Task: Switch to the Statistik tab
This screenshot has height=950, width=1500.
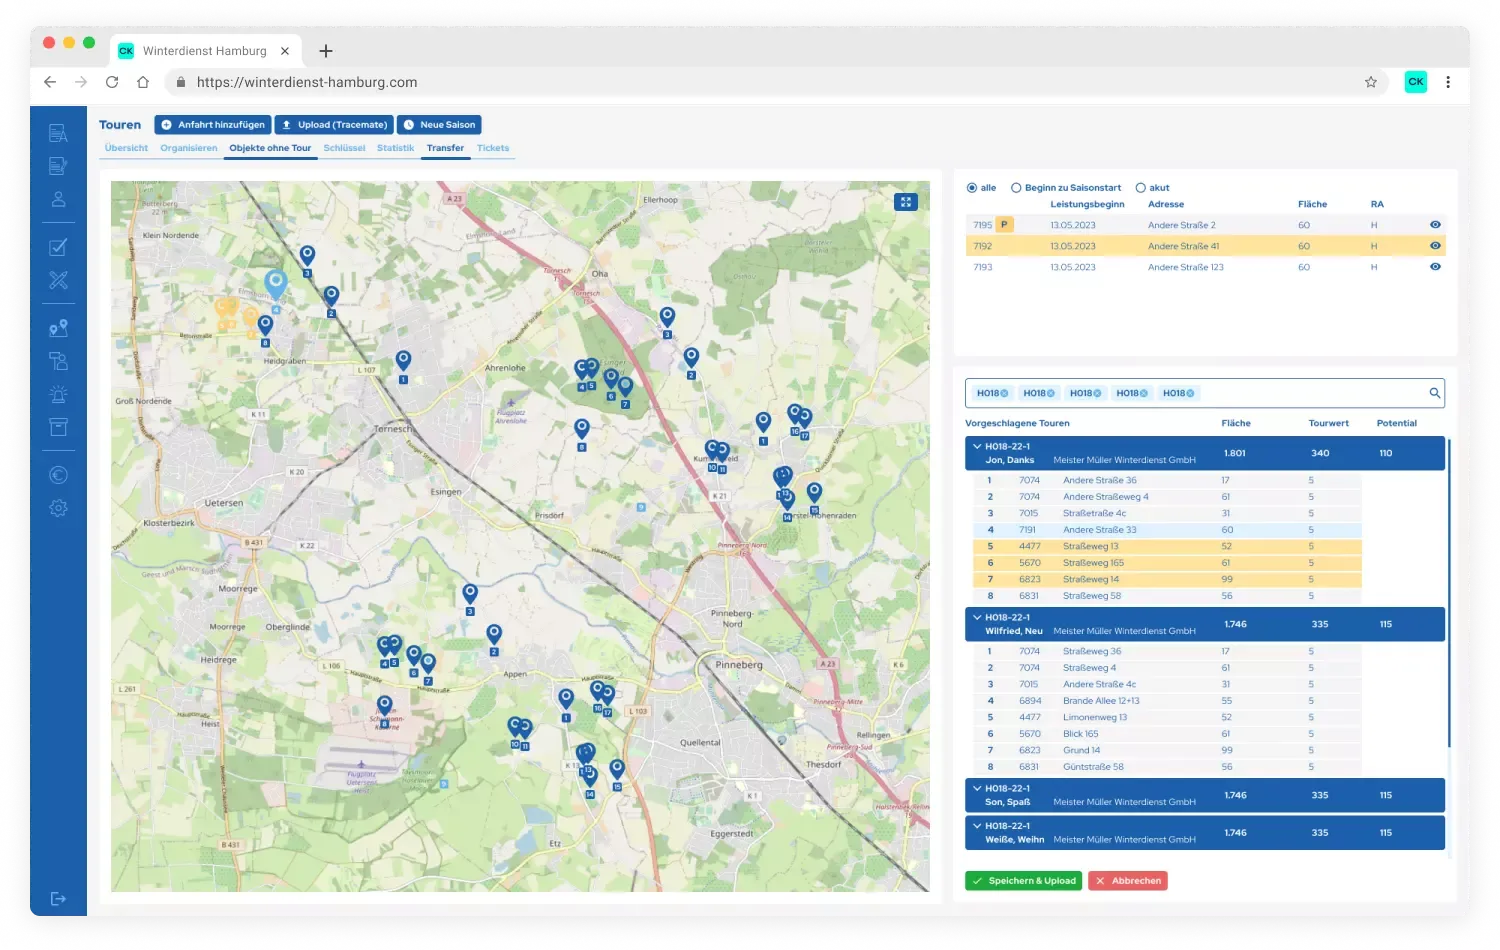Action: (x=395, y=148)
